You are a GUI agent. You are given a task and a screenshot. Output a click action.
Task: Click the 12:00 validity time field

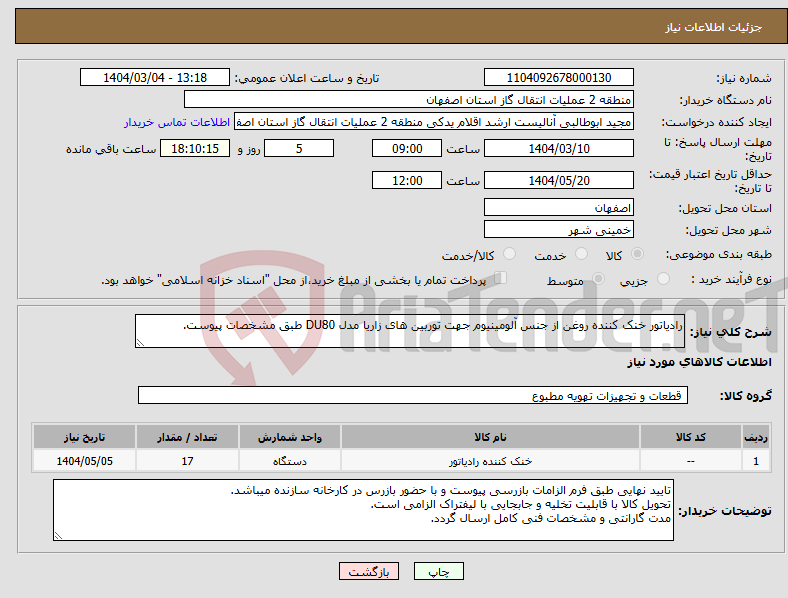click(407, 180)
